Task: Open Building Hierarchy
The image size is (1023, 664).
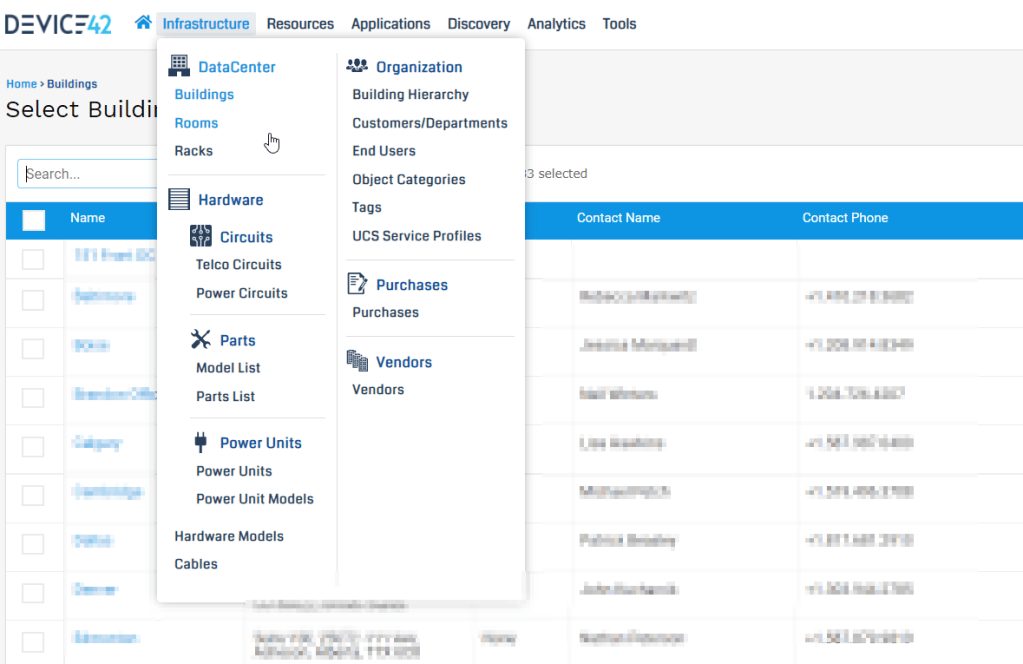Action: click(410, 95)
